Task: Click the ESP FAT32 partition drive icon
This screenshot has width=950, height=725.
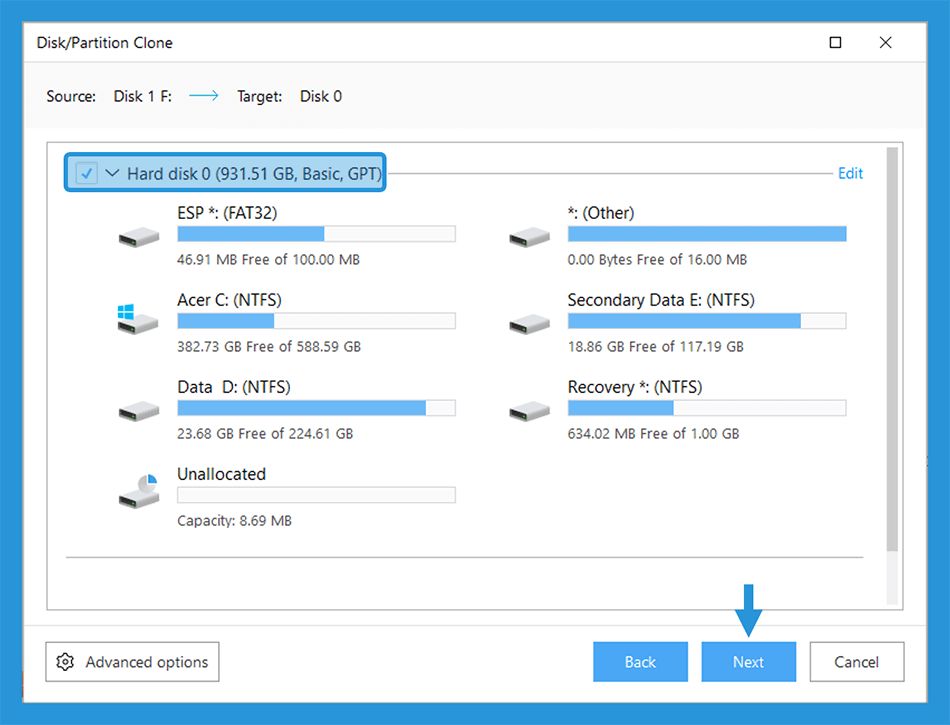Action: (139, 236)
